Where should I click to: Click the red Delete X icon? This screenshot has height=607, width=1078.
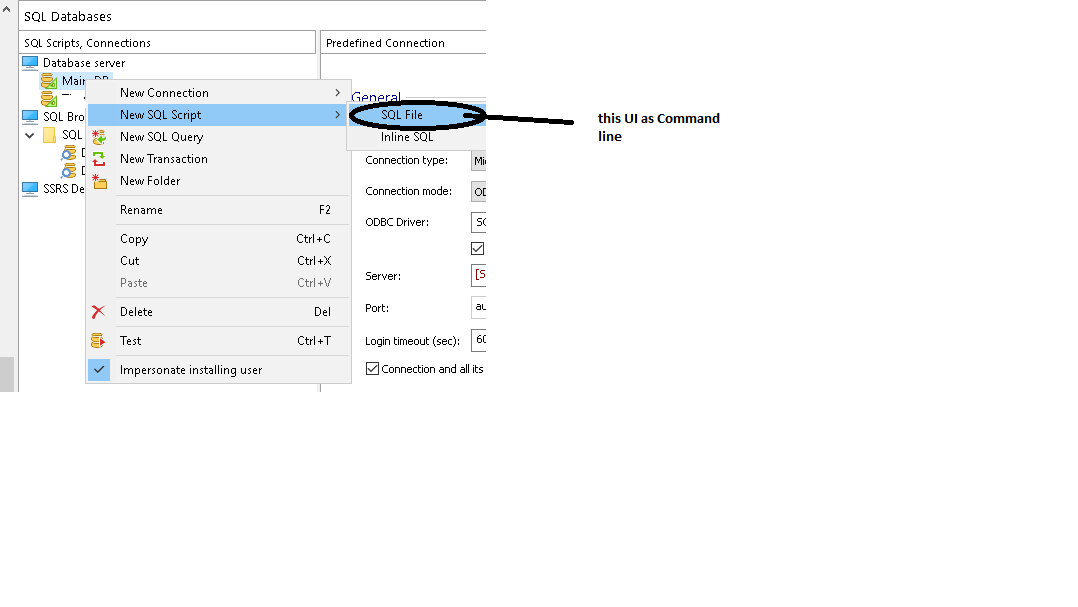click(x=98, y=312)
